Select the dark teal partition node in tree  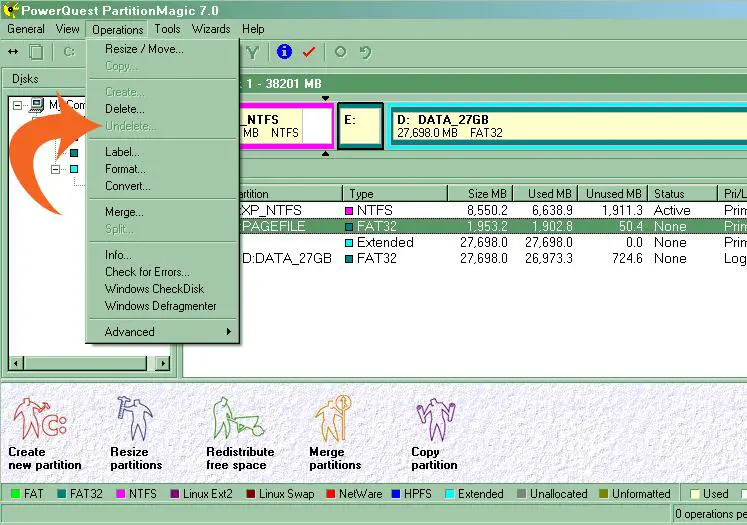[x=74, y=153]
